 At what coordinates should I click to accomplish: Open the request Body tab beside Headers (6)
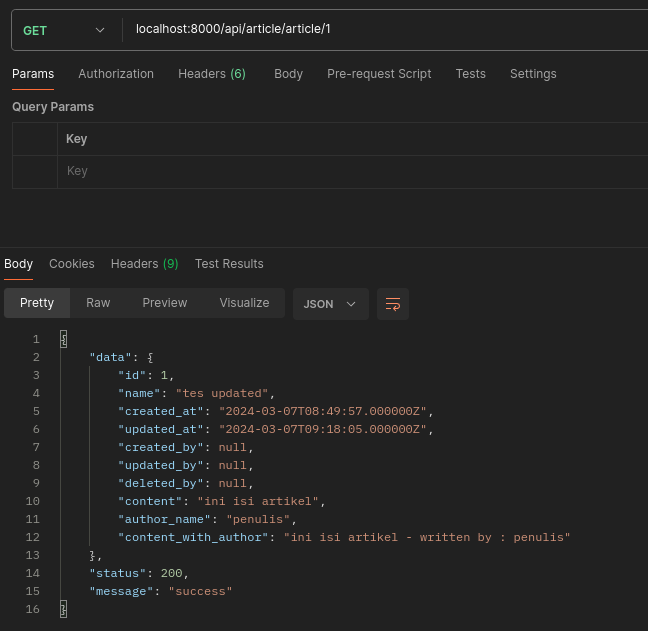(288, 74)
